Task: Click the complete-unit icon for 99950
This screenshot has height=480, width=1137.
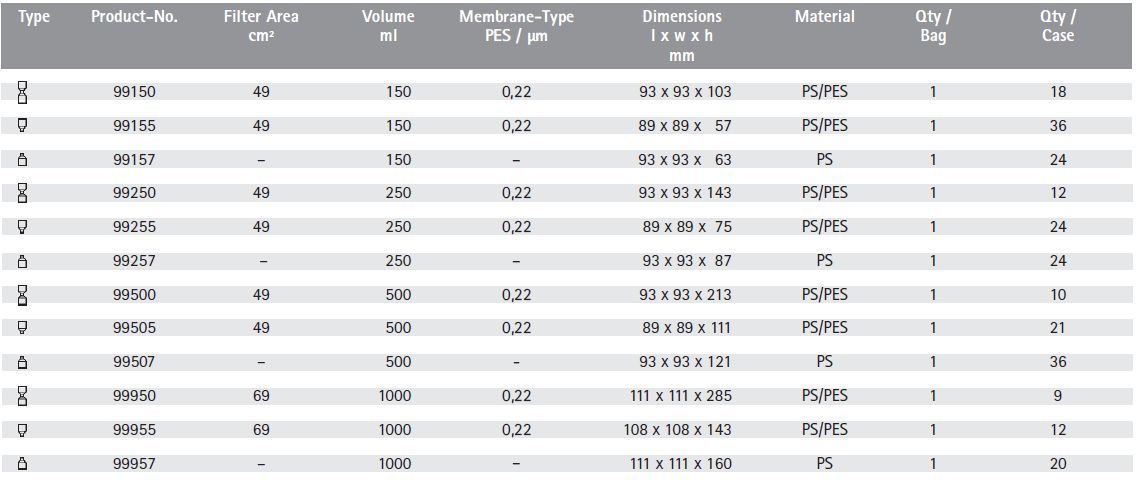Action: tap(22, 395)
